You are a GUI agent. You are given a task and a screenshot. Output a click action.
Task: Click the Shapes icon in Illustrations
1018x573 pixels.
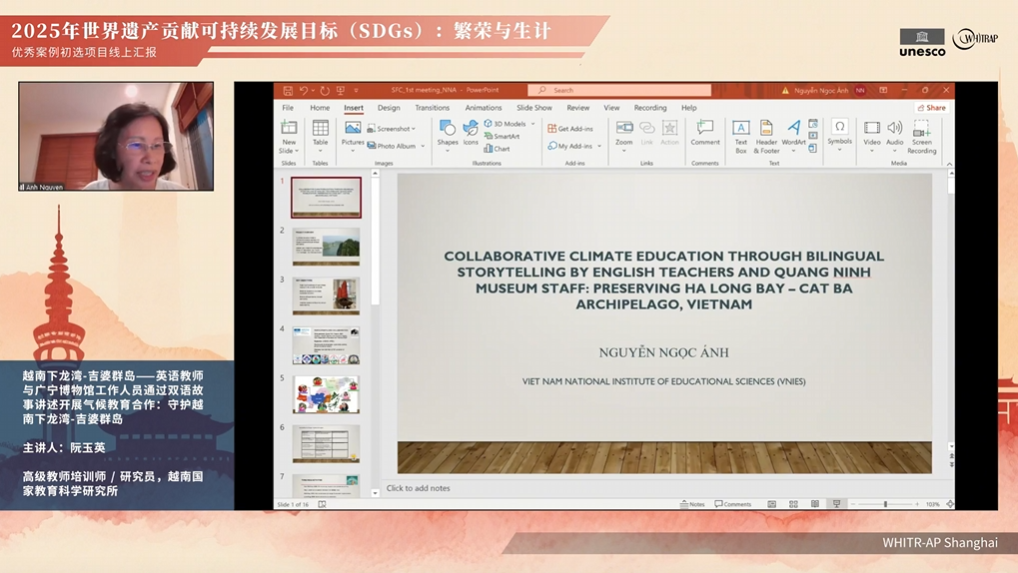click(447, 133)
